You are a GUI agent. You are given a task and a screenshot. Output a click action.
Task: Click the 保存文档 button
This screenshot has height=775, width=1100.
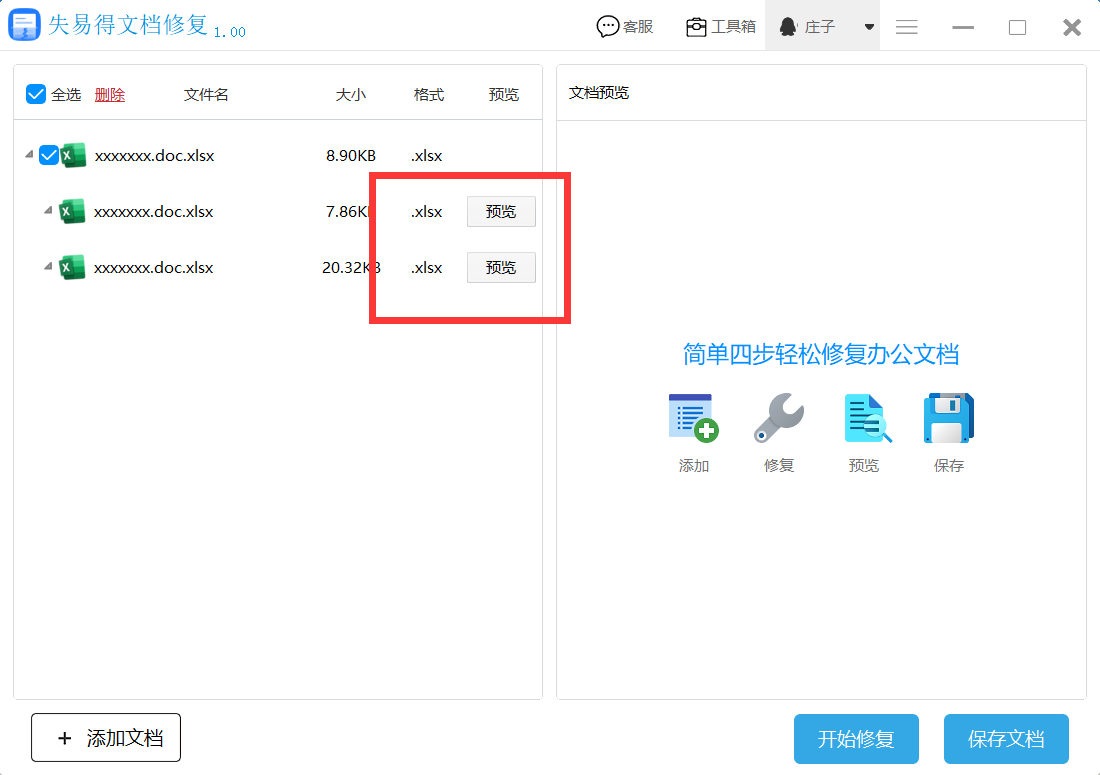[x=1006, y=739]
